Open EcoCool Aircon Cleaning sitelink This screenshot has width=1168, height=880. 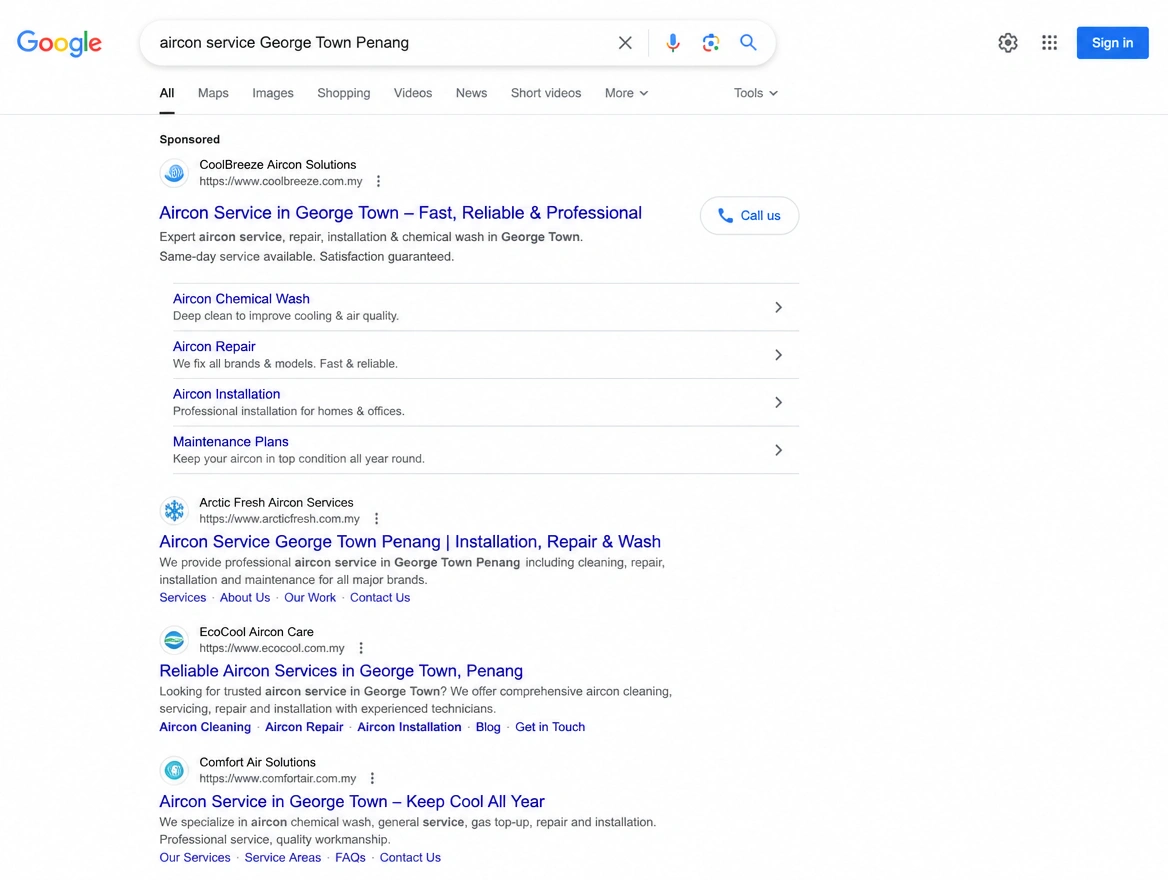pyautogui.click(x=205, y=727)
